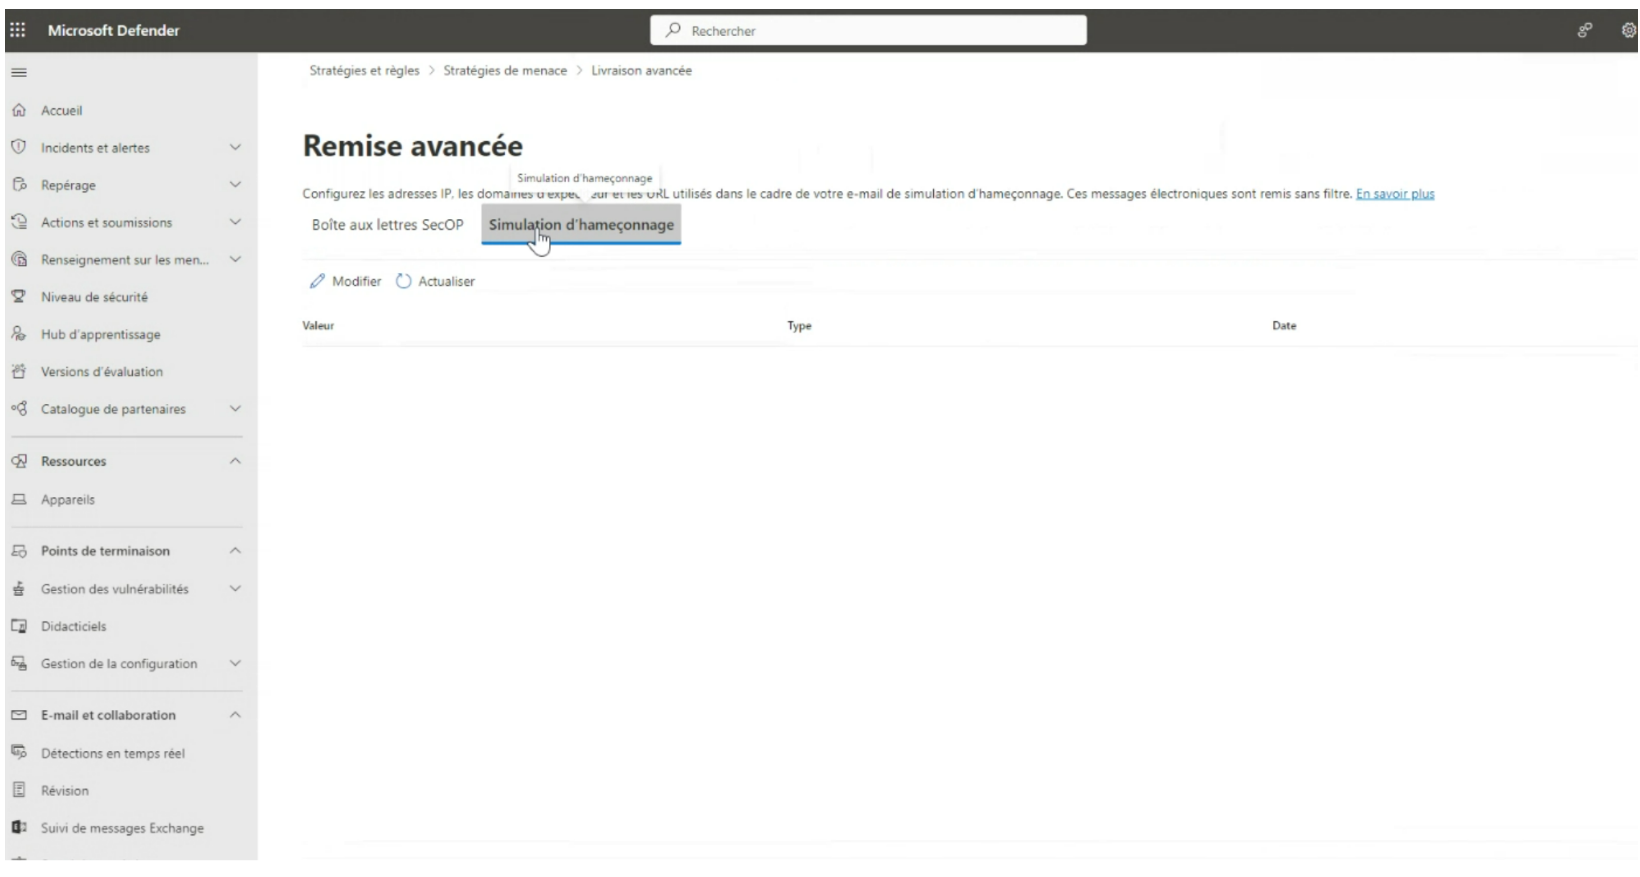This screenshot has height=877, width=1640.
Task: Go to Stratégies de menace breadcrumb
Action: [x=505, y=71]
